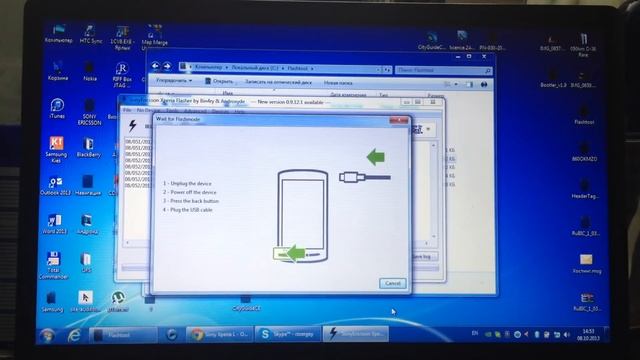Click the Explorer search field

[443, 70]
